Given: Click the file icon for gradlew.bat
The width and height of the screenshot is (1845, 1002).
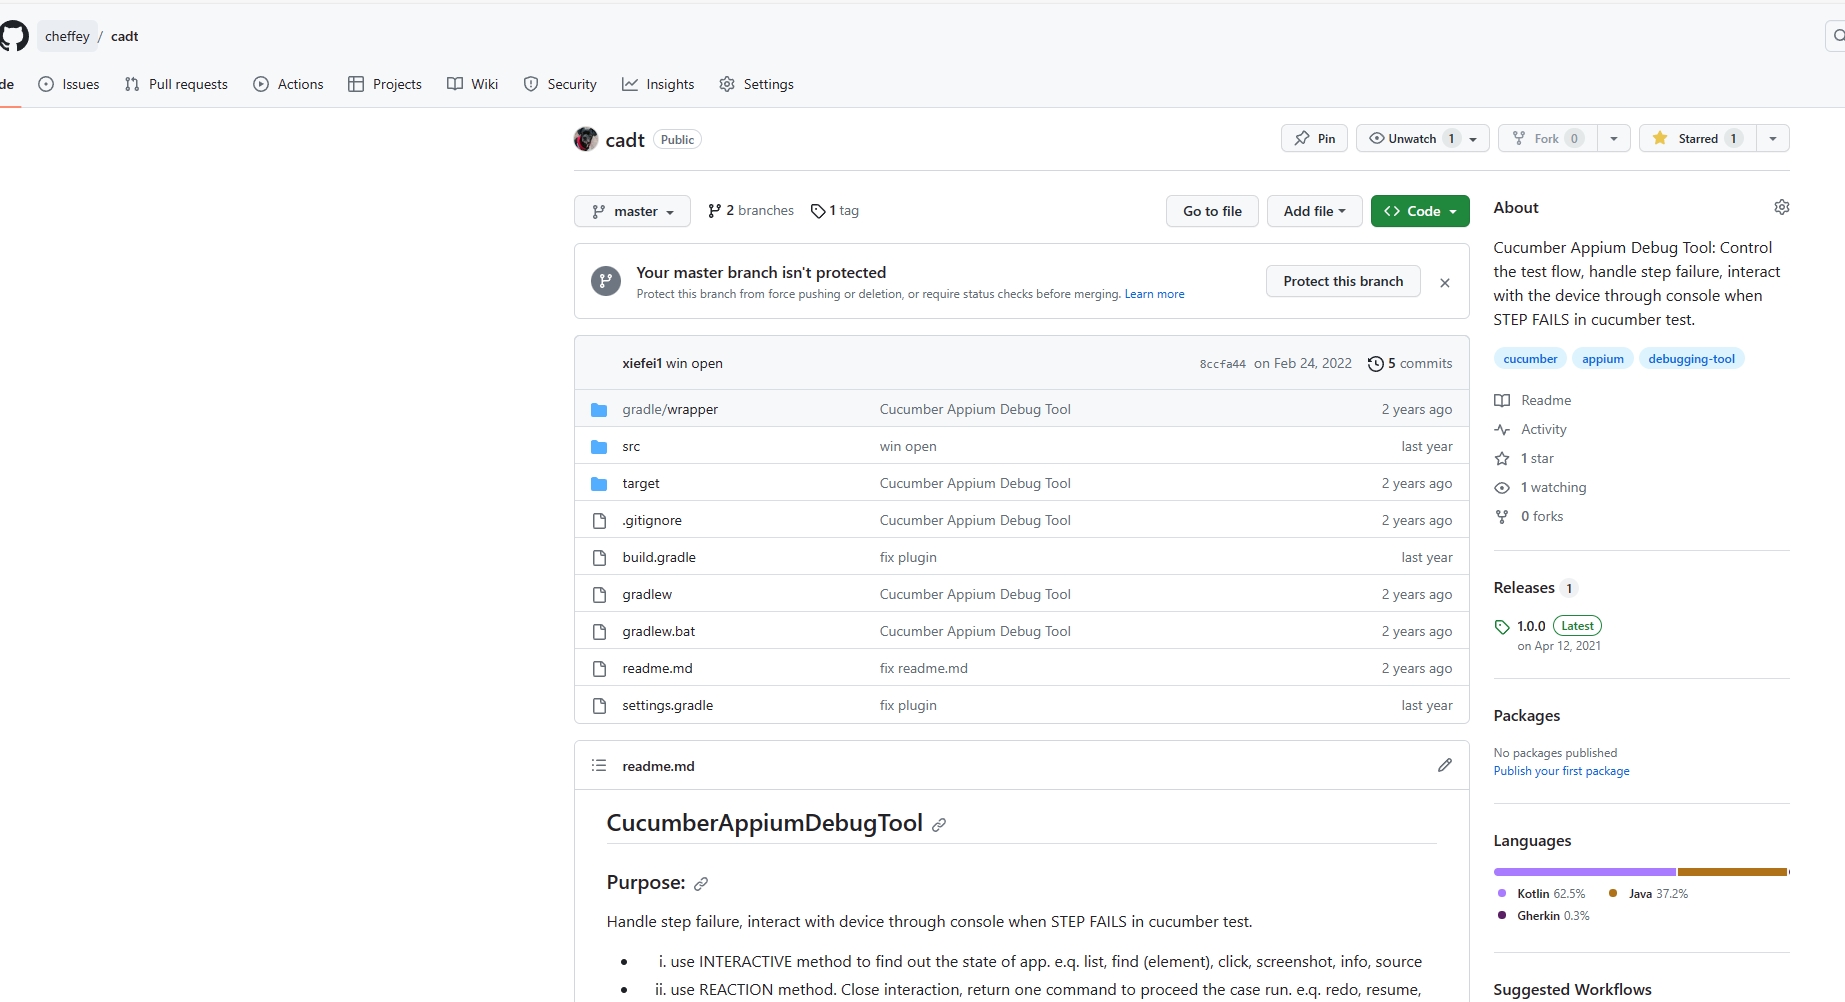Looking at the screenshot, I should 599,632.
